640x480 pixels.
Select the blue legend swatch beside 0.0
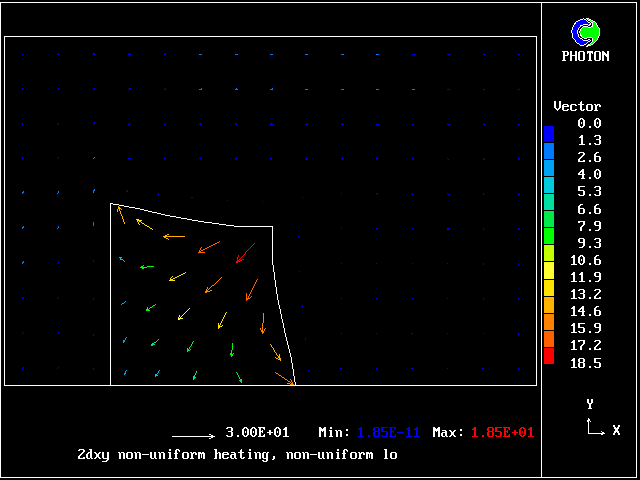coord(549,132)
